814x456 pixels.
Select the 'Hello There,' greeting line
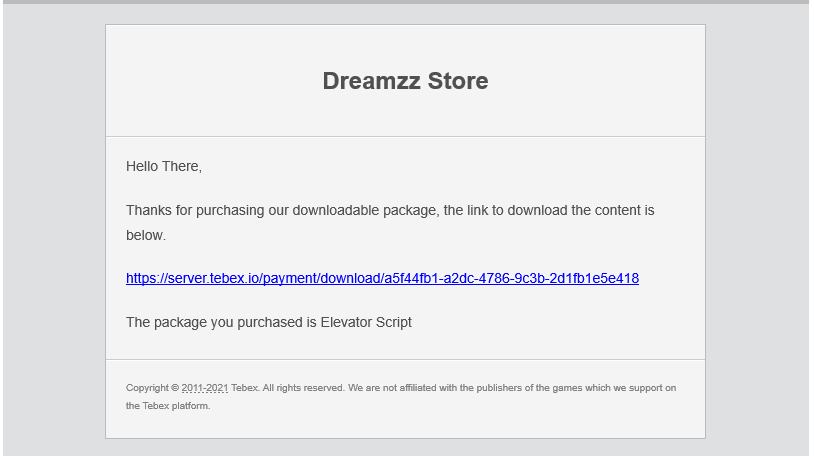click(x=164, y=166)
